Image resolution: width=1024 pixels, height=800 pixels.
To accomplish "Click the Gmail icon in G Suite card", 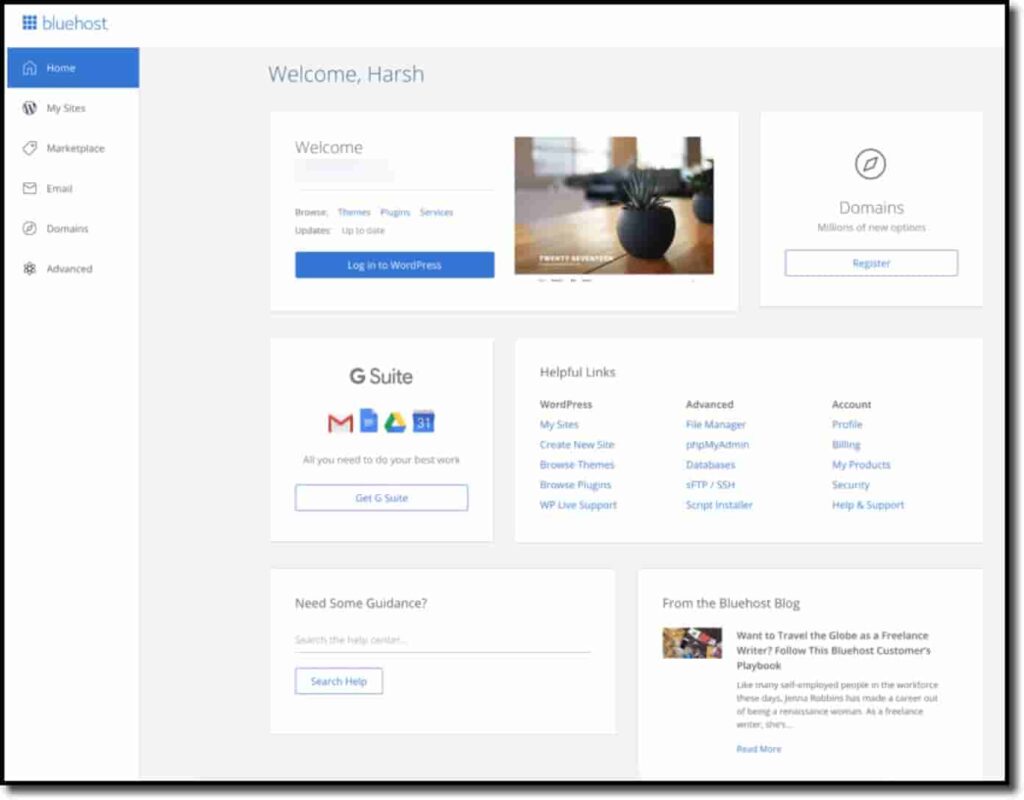I will tap(340, 423).
